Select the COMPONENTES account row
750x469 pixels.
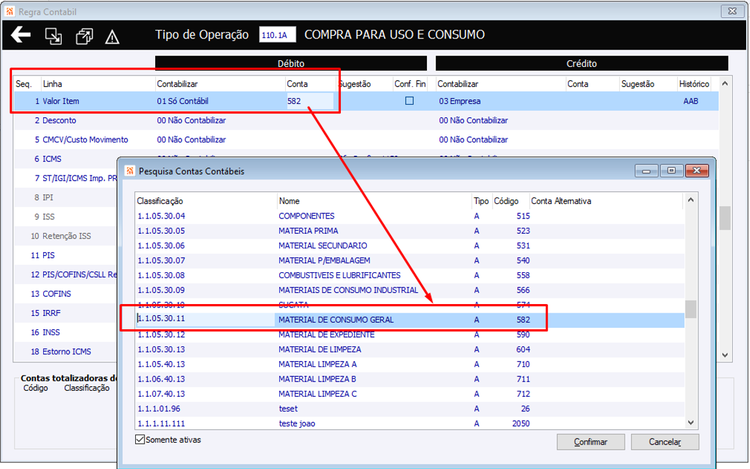click(x=409, y=216)
